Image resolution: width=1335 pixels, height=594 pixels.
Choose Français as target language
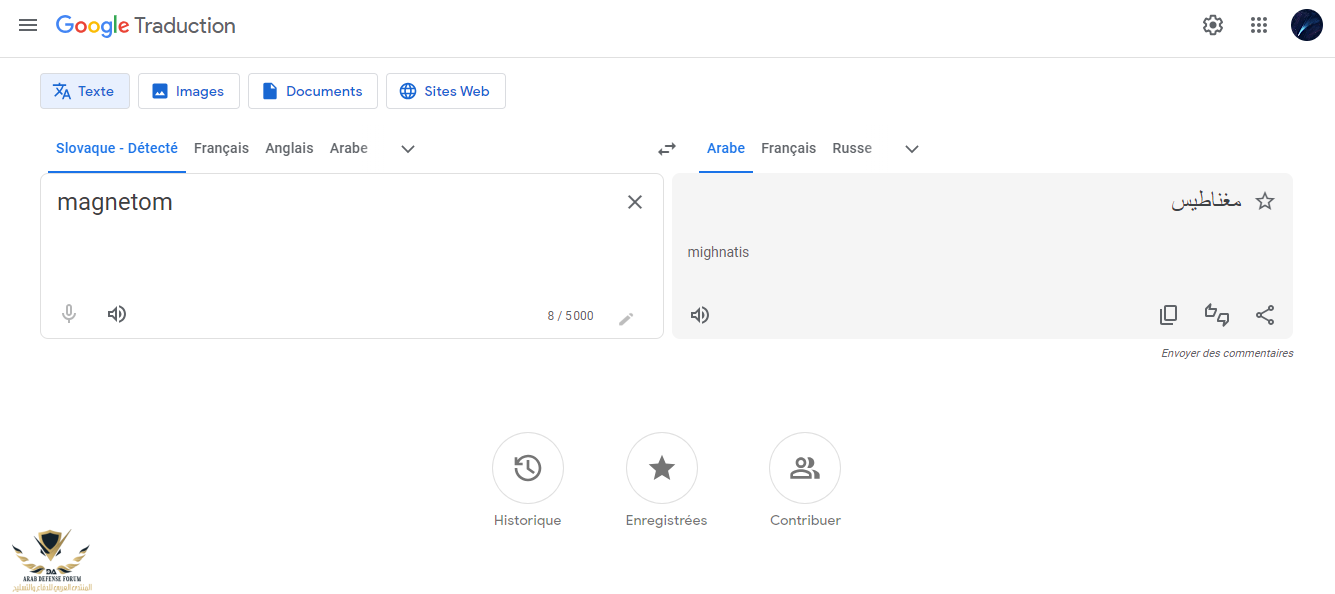[x=789, y=148]
